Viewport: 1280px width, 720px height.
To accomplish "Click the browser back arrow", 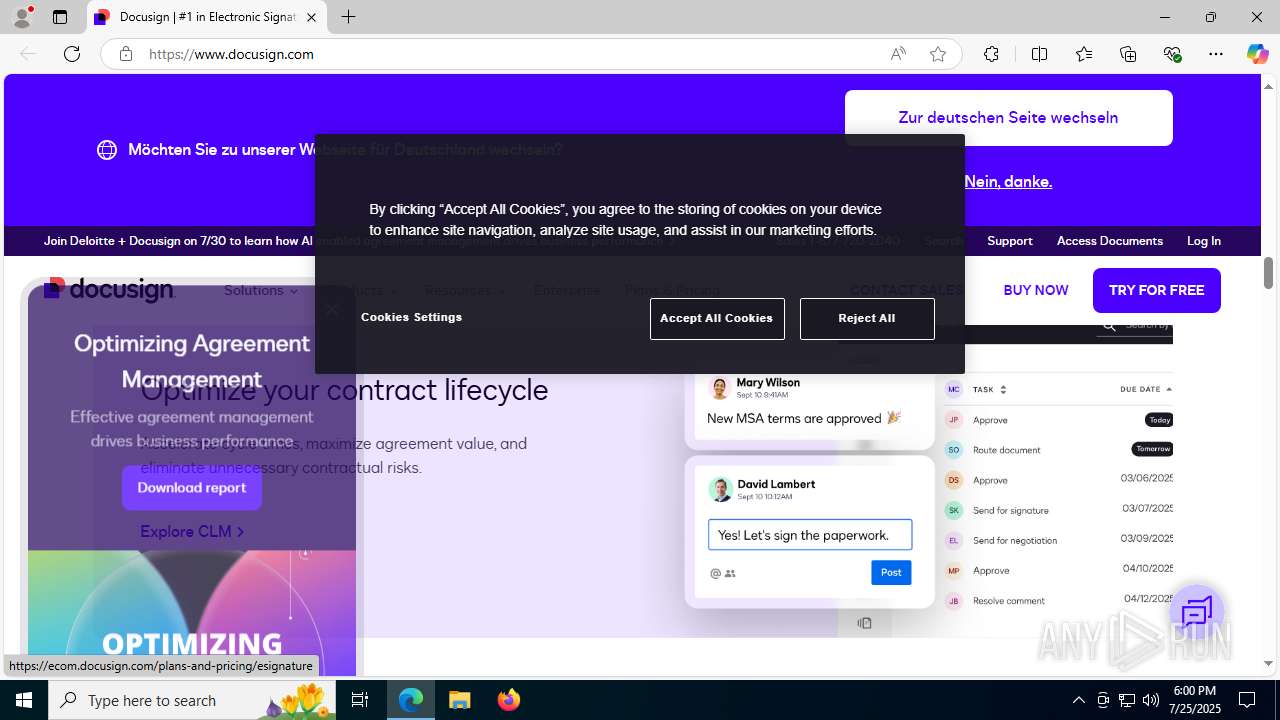I will pos(28,54).
